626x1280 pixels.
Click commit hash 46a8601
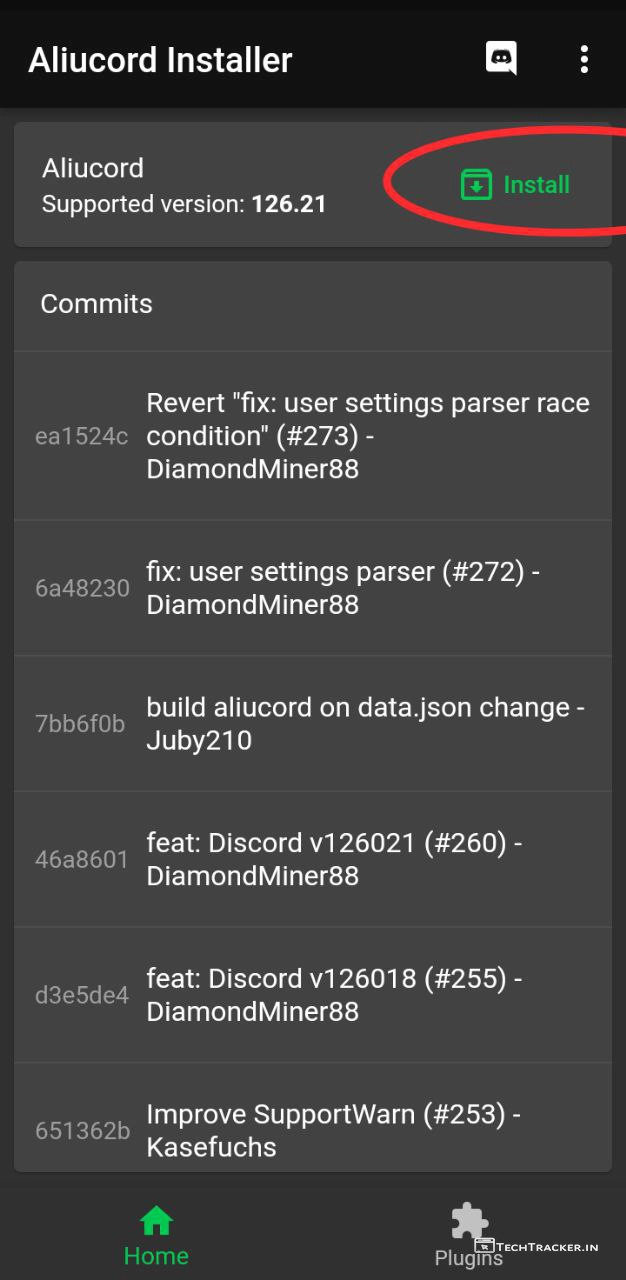click(x=81, y=860)
